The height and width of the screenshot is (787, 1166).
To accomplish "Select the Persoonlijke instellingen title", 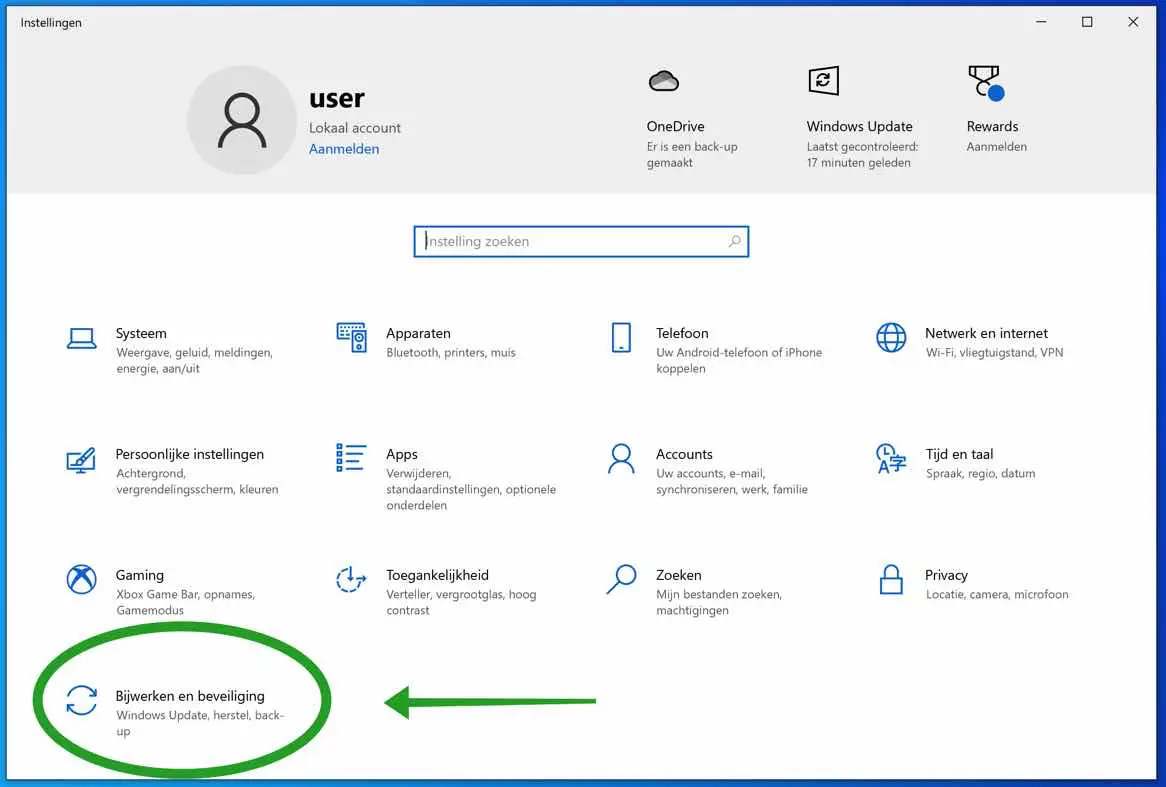I will [x=190, y=454].
